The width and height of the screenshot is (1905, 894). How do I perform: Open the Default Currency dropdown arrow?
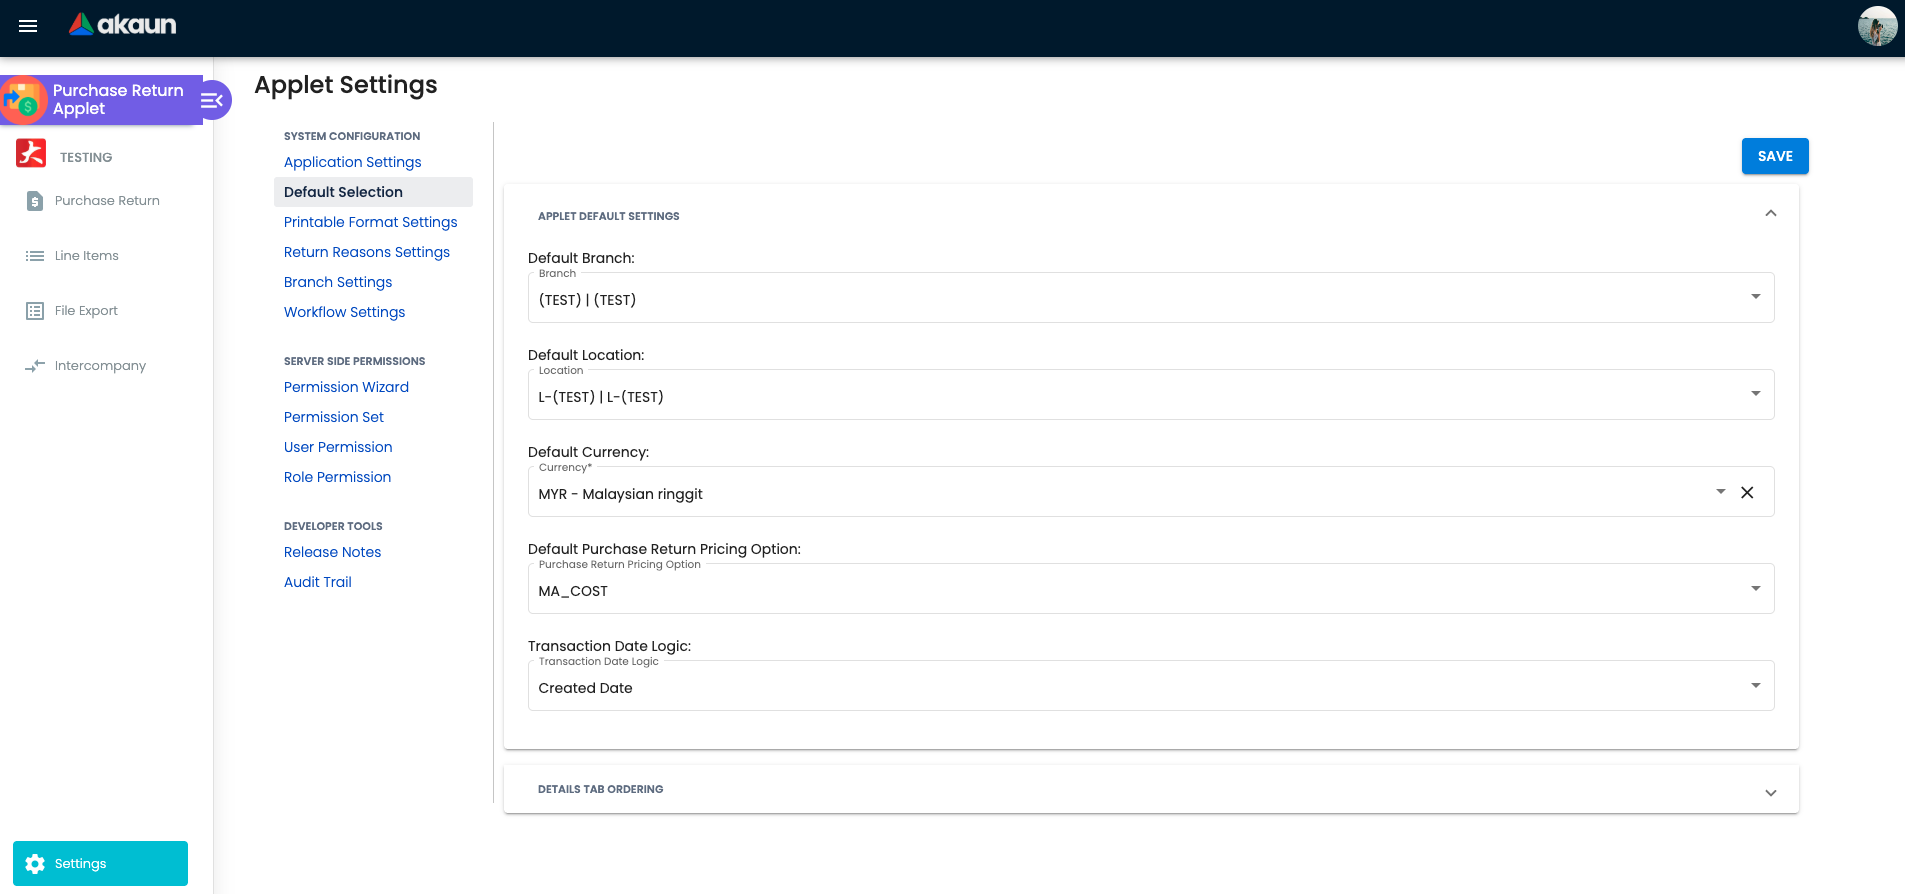coord(1720,492)
